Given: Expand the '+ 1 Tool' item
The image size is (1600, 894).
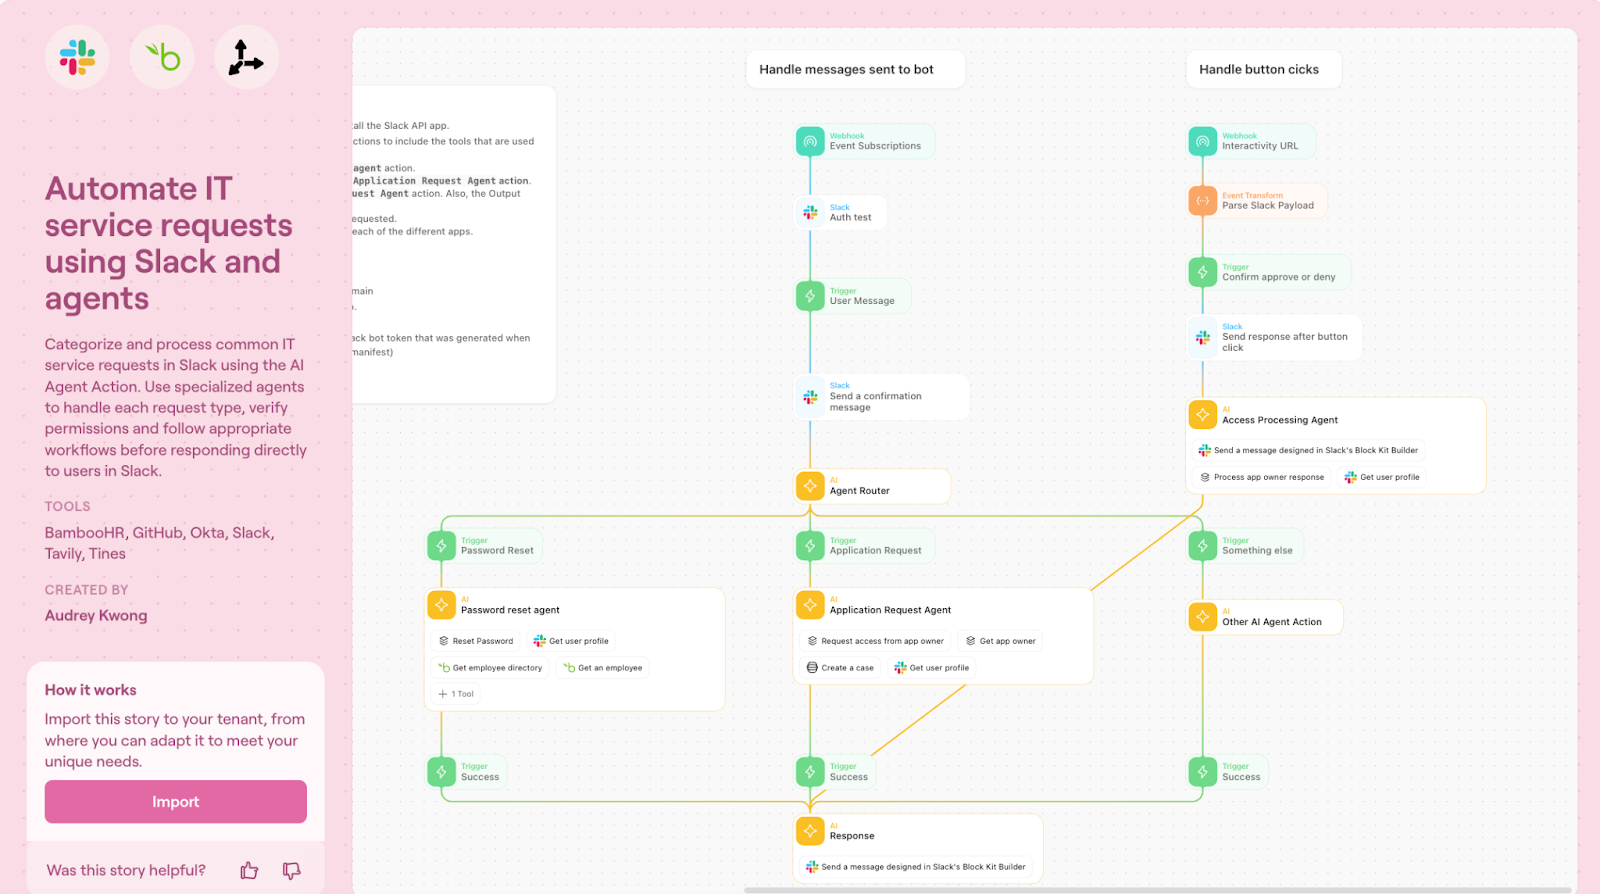Looking at the screenshot, I should click(456, 694).
